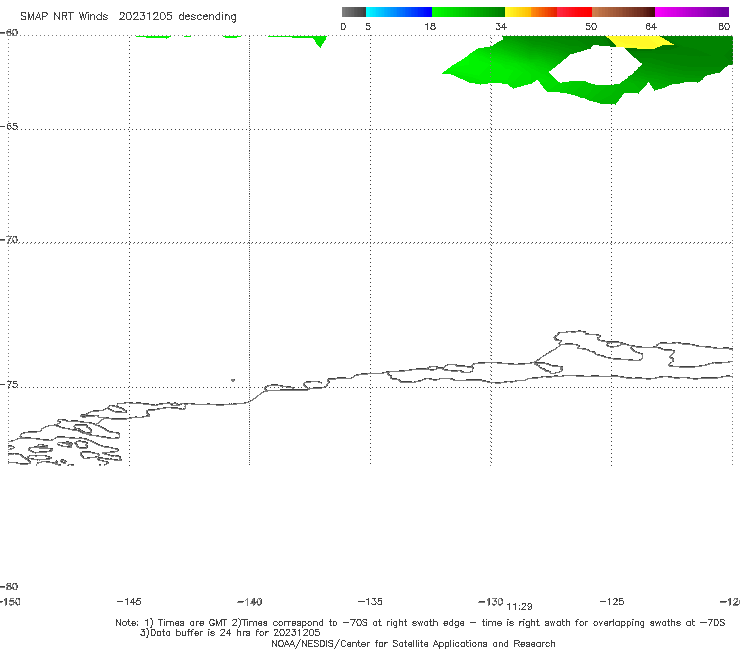Click latitude label '-75'
740x650 pixels.
click(x=9, y=385)
